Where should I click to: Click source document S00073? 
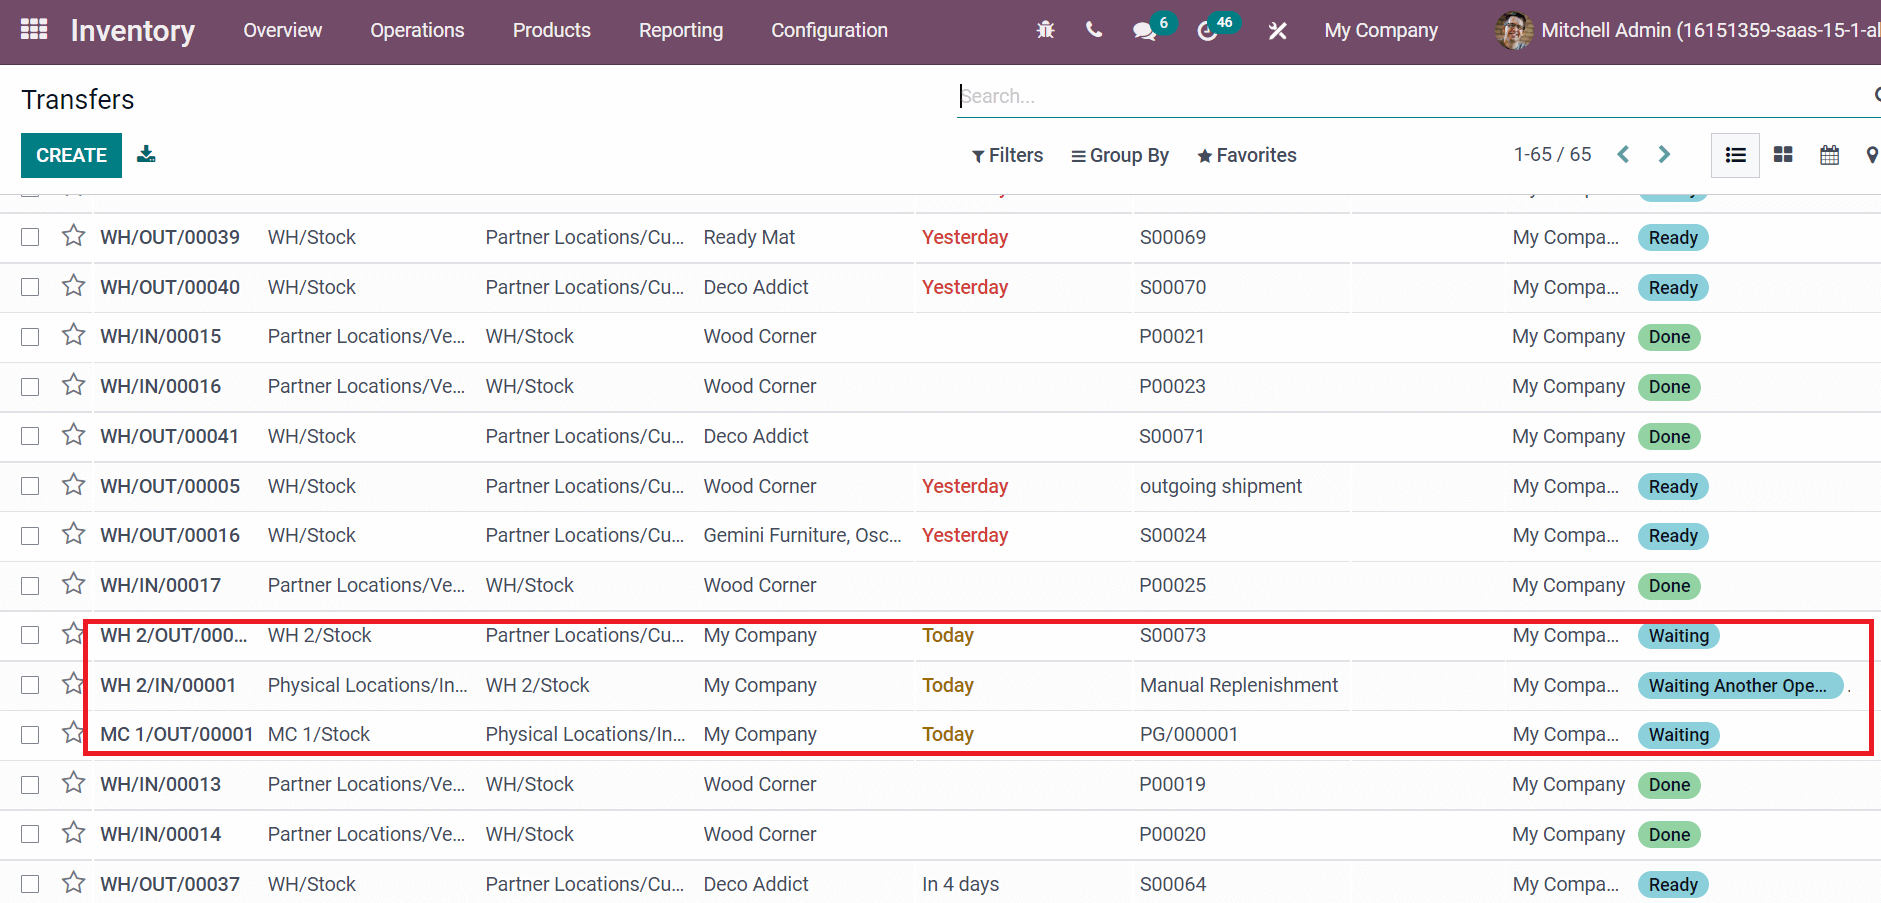1173,635
